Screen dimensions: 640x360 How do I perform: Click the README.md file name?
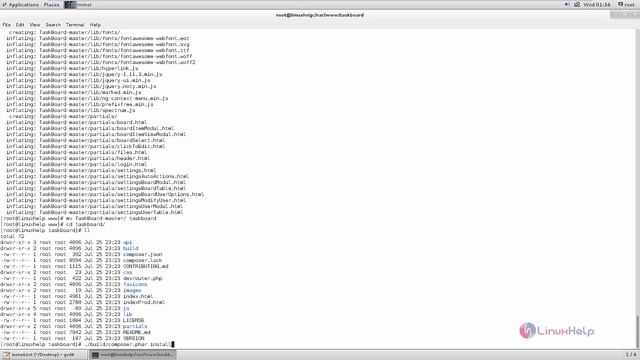pos(136,332)
